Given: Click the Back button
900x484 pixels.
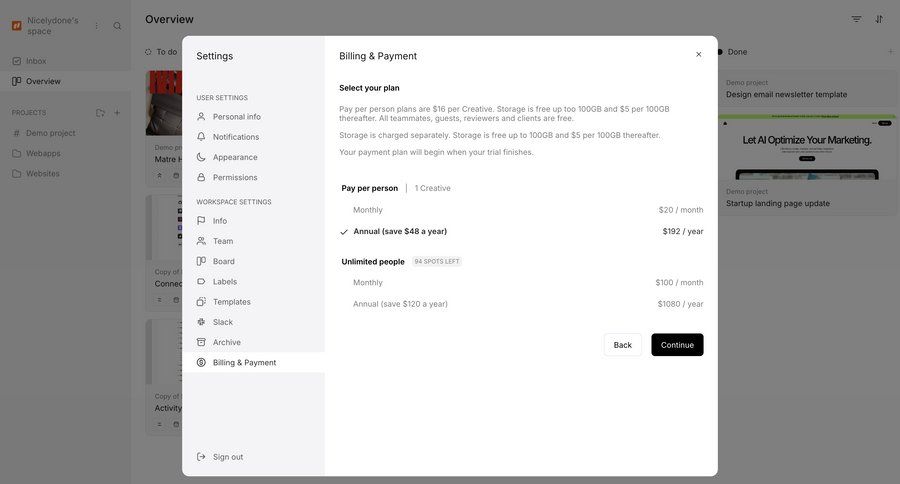Looking at the screenshot, I should click(x=622, y=345).
